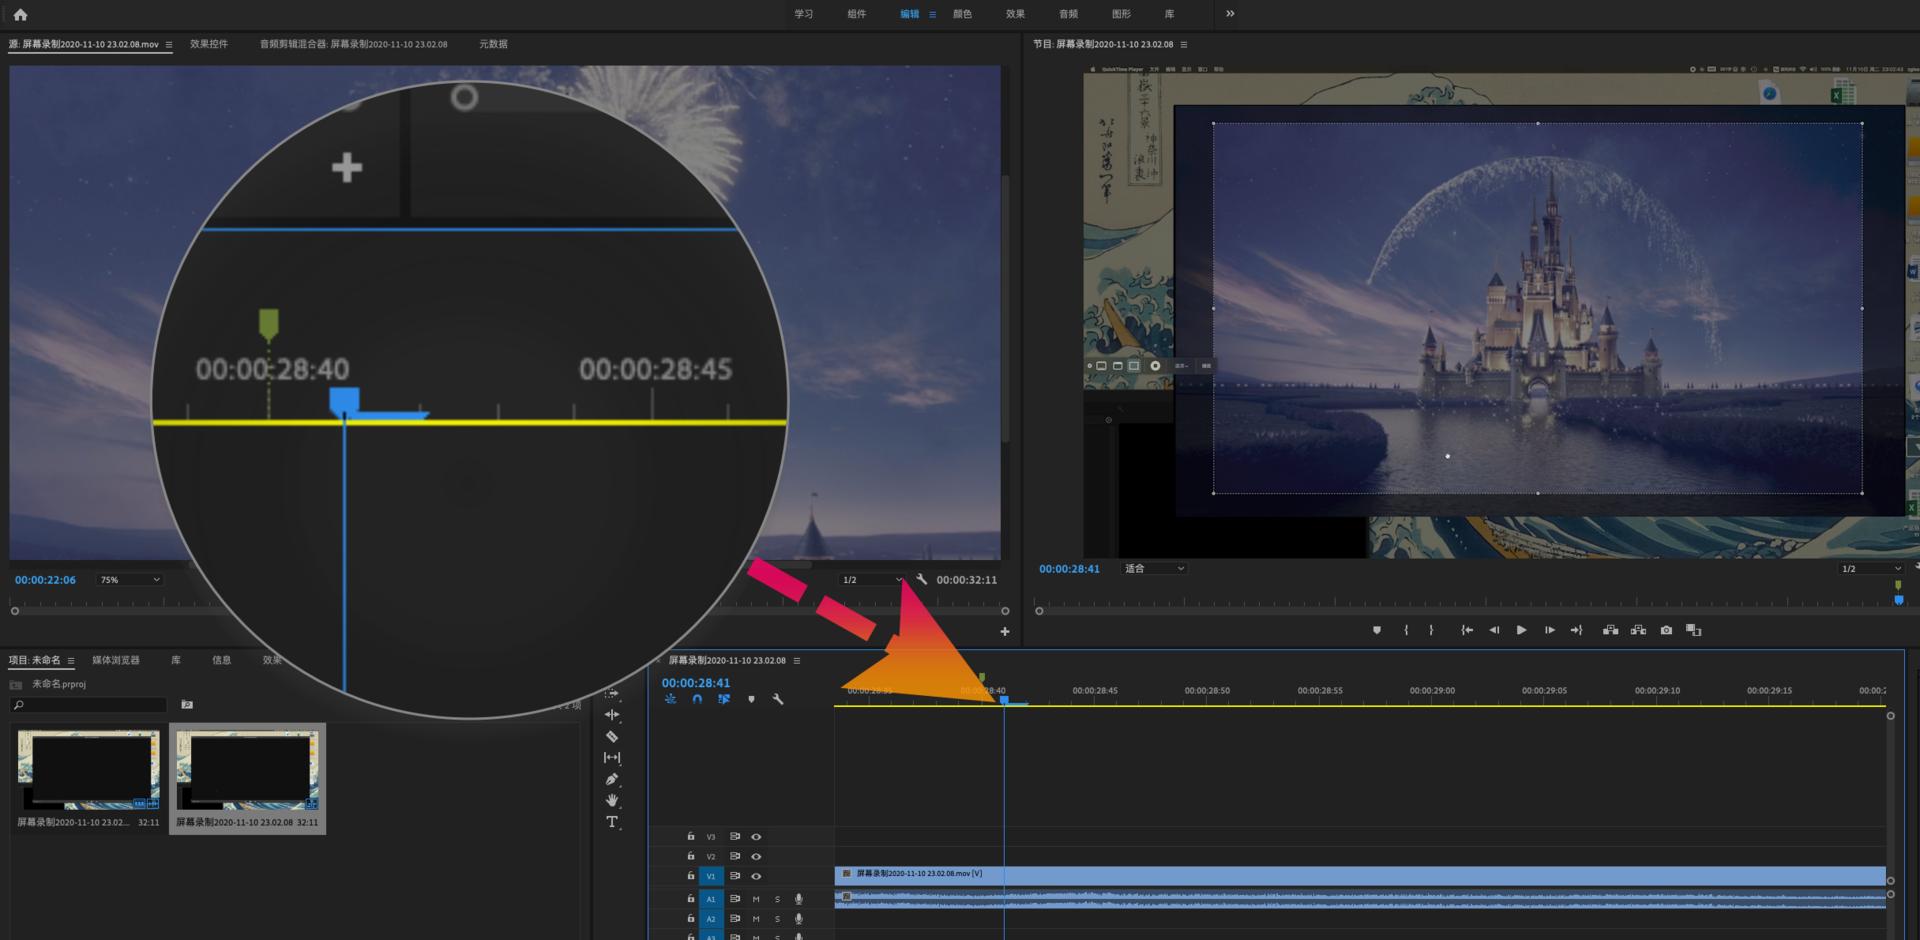Click the Lift button in Program monitor
Screen dimensions: 1920x940
[1610, 630]
